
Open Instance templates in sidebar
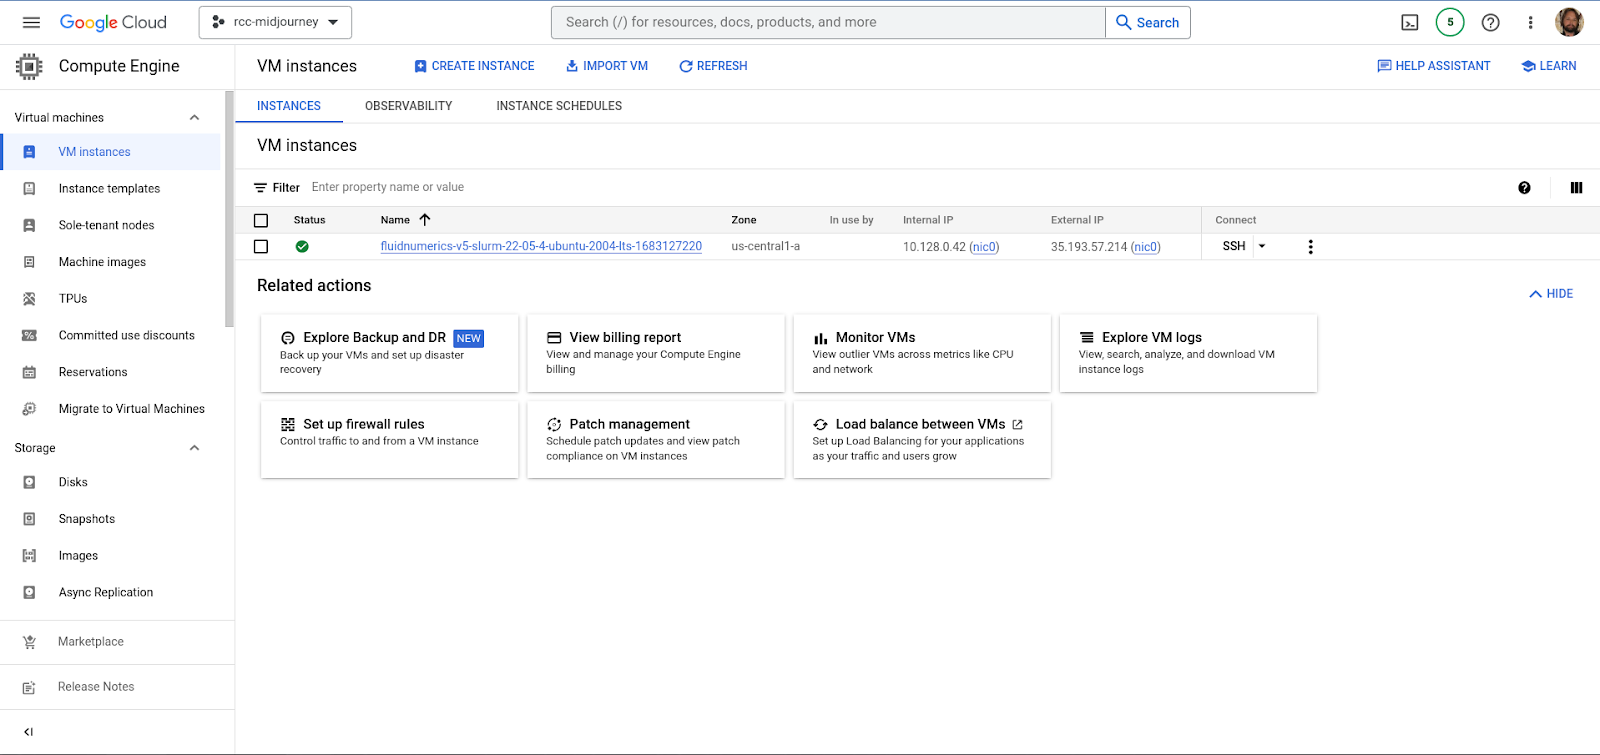(109, 188)
